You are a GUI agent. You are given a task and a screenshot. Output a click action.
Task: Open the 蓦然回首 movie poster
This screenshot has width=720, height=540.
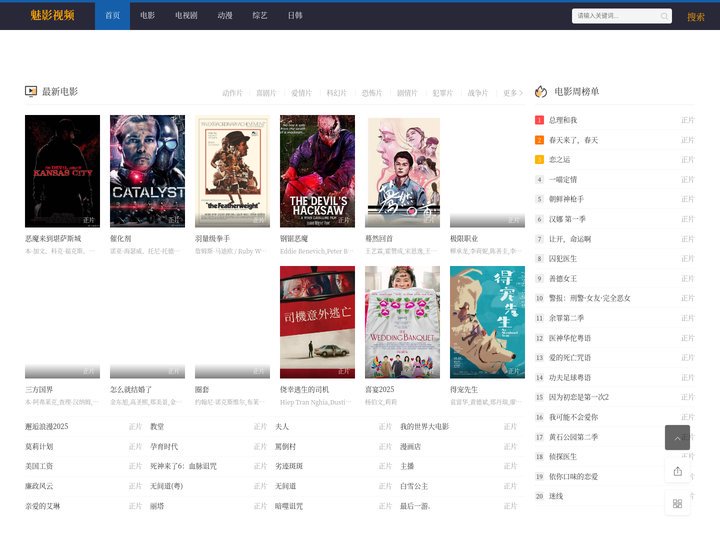(x=402, y=171)
